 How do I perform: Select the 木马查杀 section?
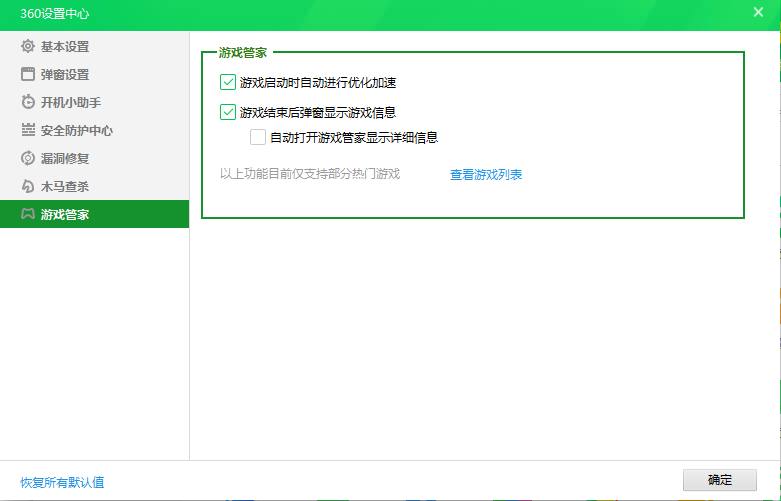95,186
